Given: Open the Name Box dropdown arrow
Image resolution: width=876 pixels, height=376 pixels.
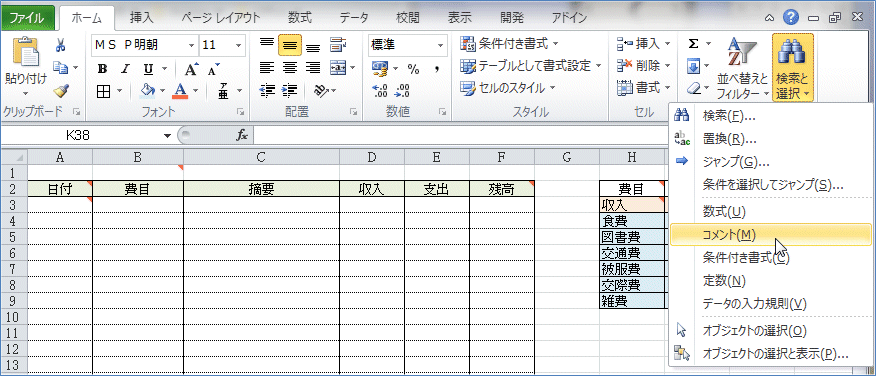Looking at the screenshot, I should 166,136.
